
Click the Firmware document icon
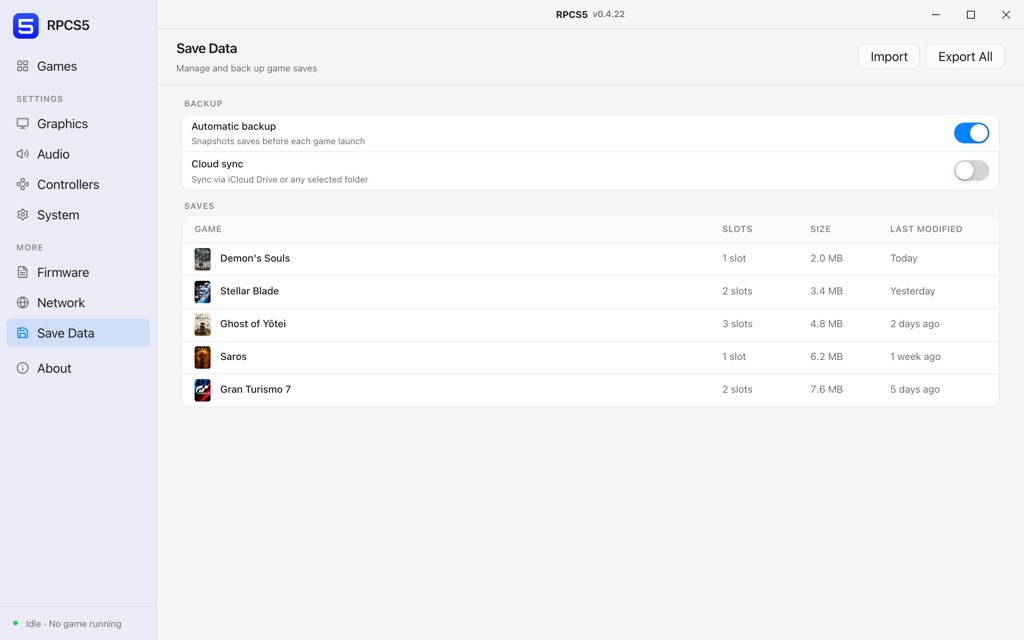tap(23, 272)
